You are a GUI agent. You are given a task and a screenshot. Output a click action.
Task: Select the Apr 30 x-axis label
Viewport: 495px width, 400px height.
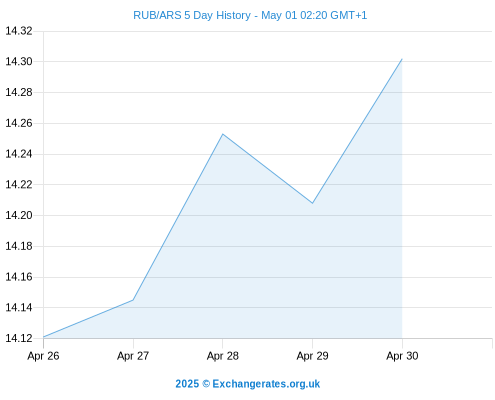(x=402, y=356)
